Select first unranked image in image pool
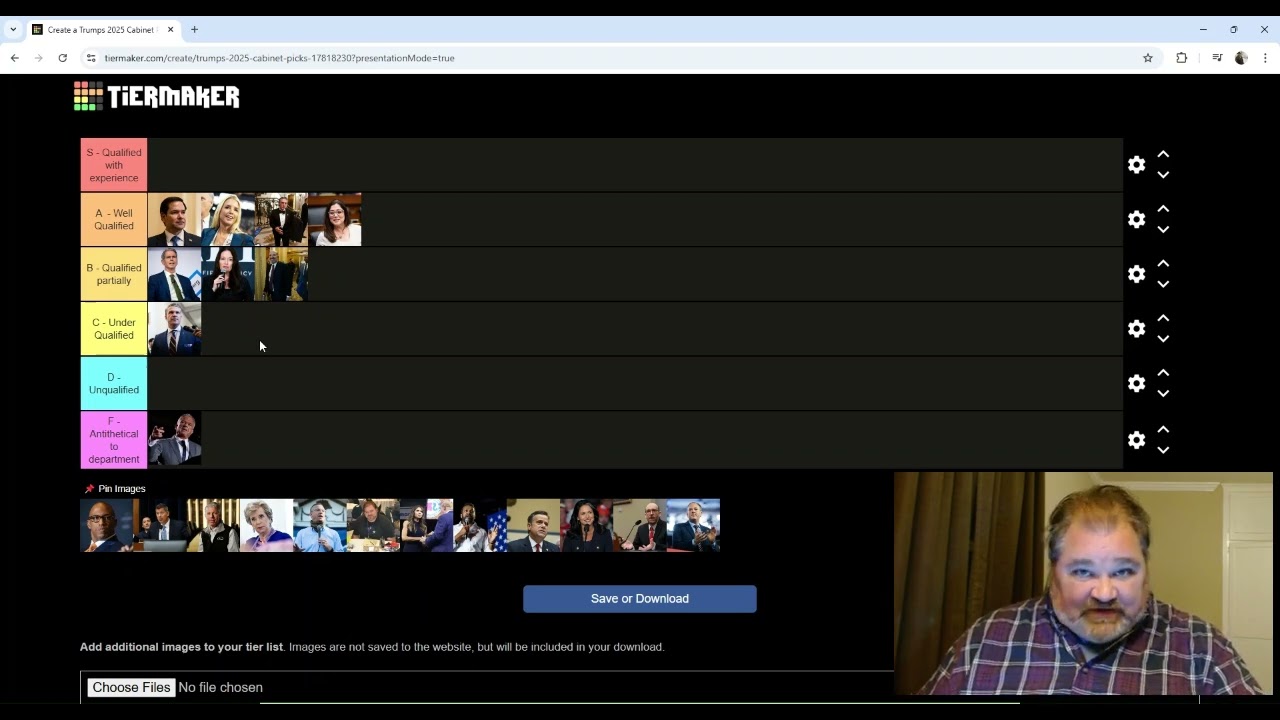Screen dimensions: 1280x720 tap(107, 526)
